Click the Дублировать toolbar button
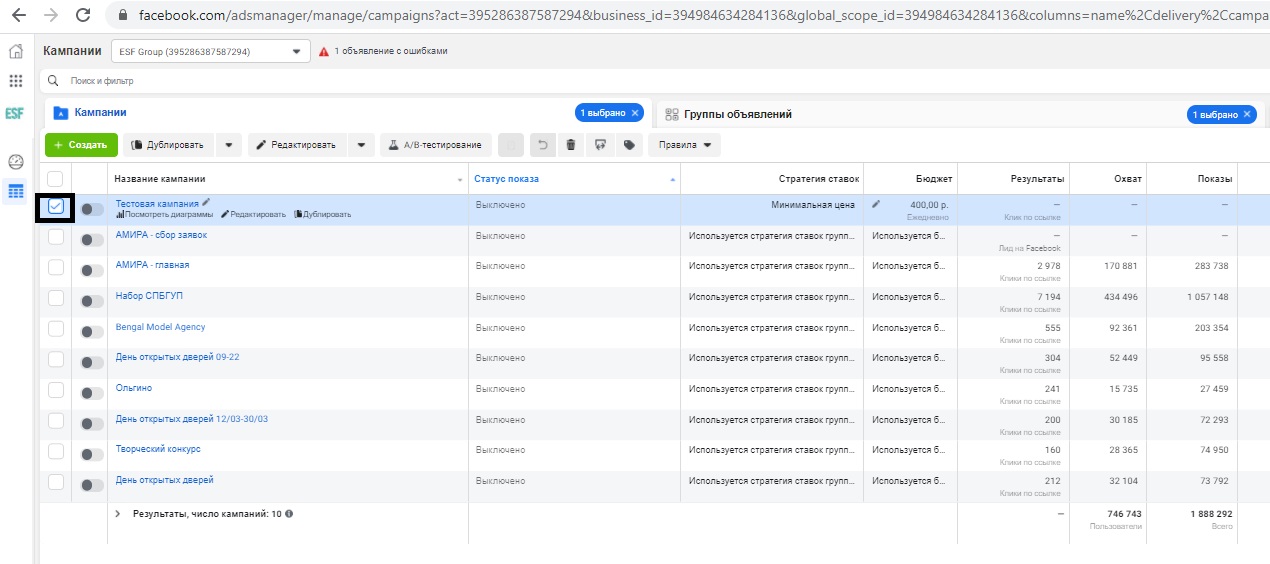This screenshot has width=1270, height=564. click(x=169, y=145)
